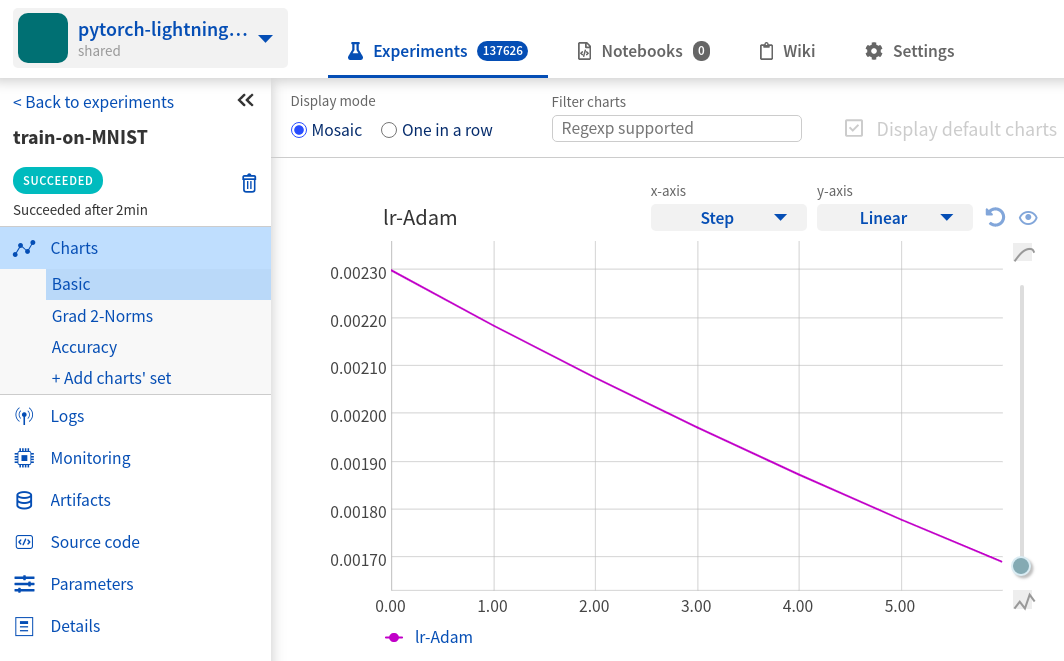Click the Artifacts database icon
Screen dimensions: 1064x661
pyautogui.click(x=25, y=500)
